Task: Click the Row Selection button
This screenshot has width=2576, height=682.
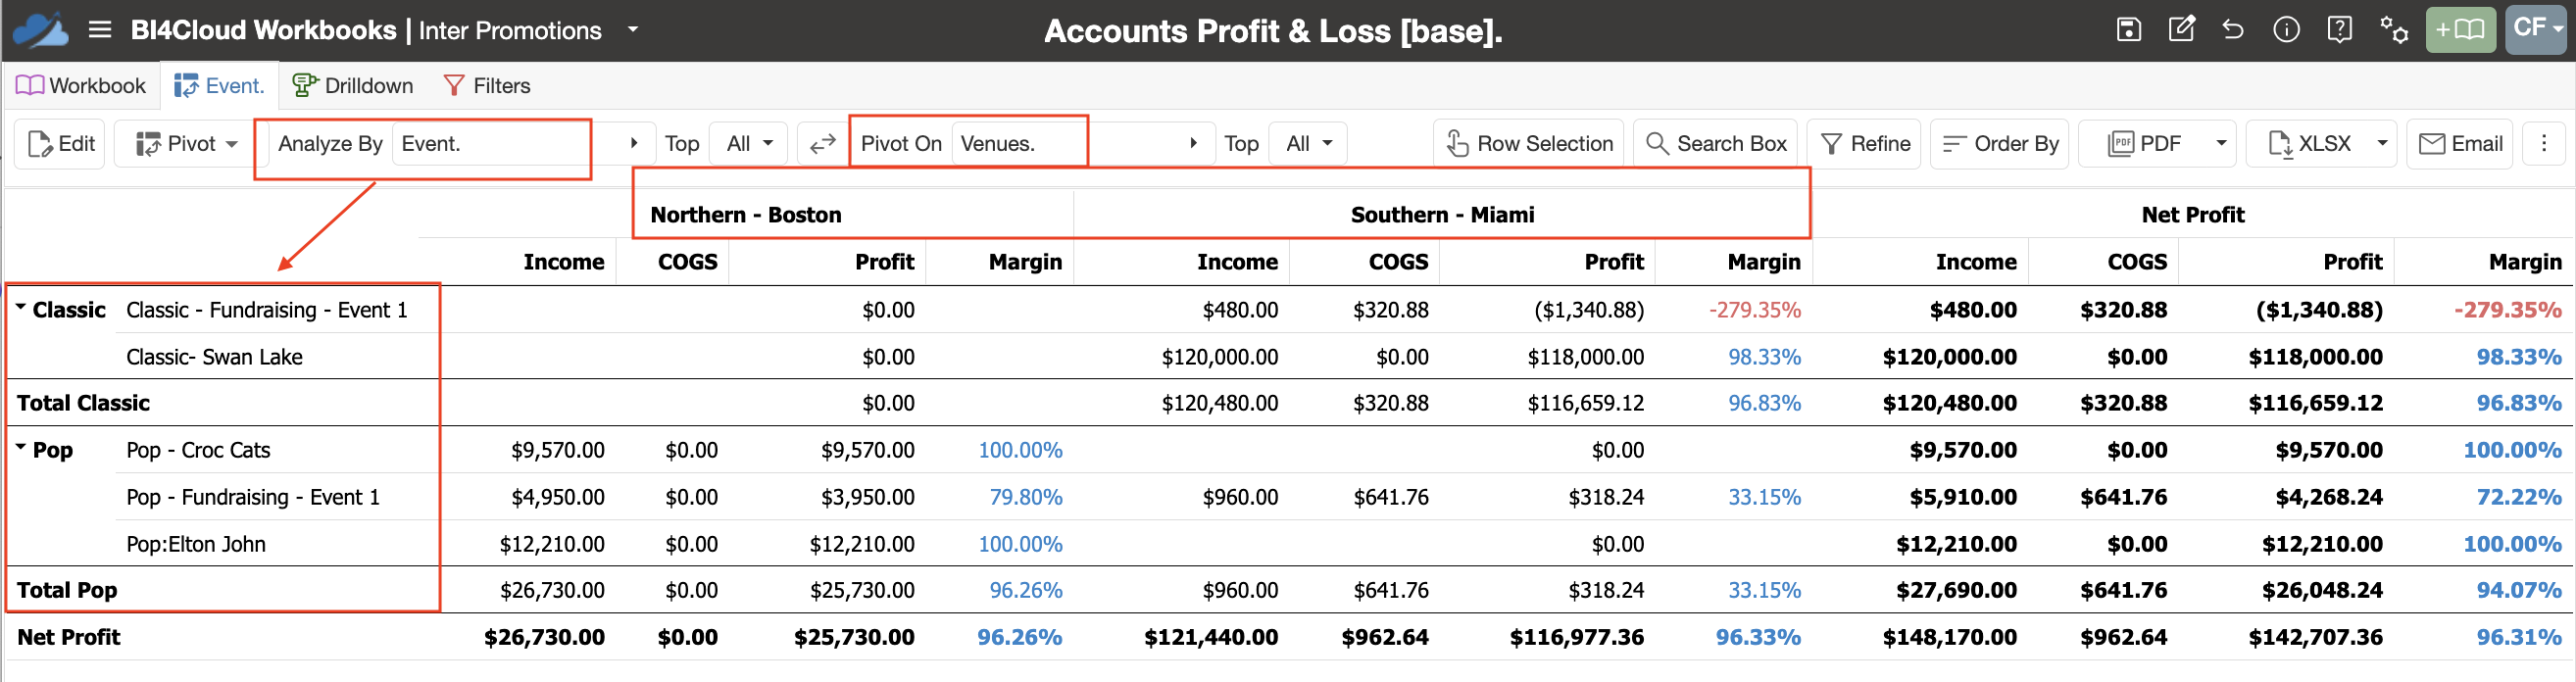Action: 1528,144
